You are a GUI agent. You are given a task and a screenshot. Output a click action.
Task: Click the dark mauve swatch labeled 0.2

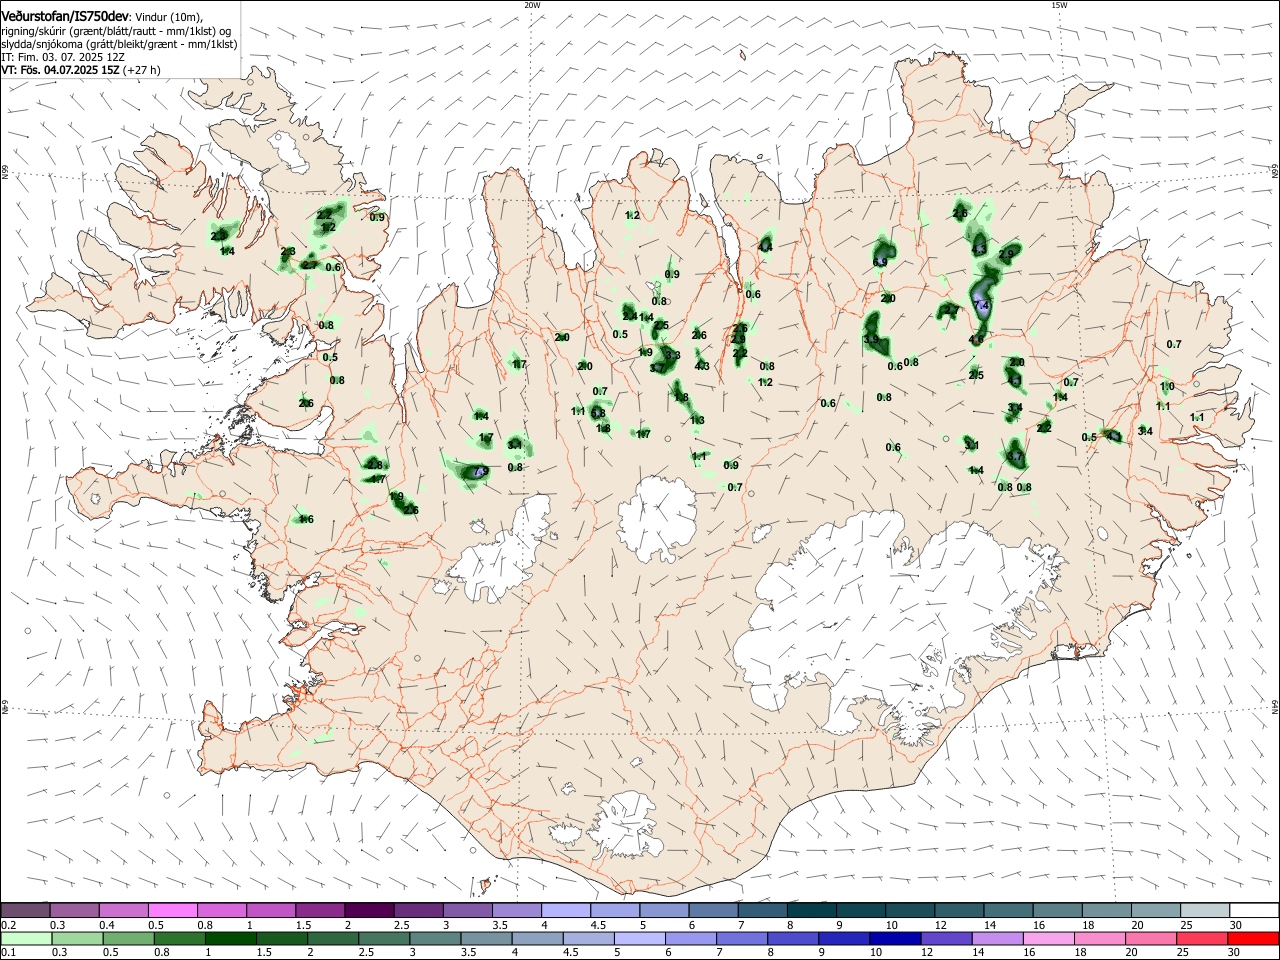(25, 910)
